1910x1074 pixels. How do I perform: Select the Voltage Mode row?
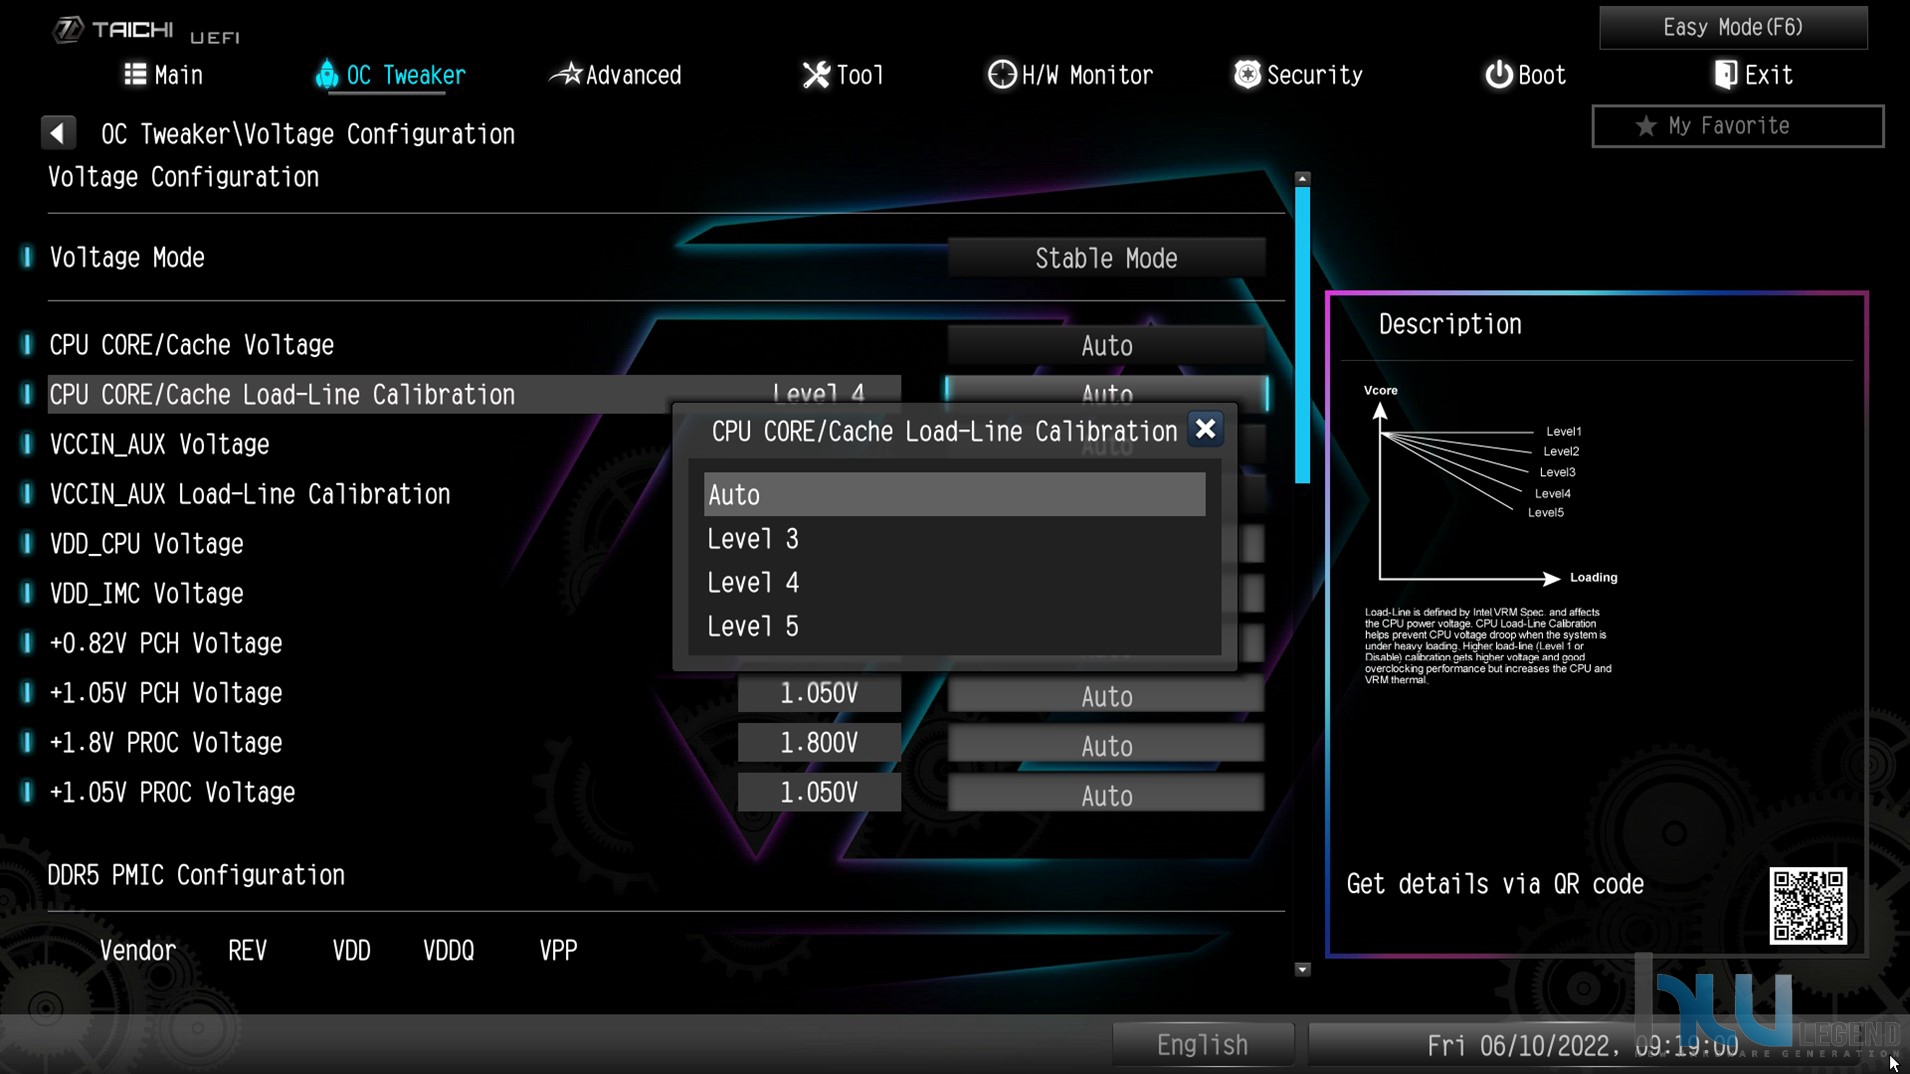[x=127, y=258]
